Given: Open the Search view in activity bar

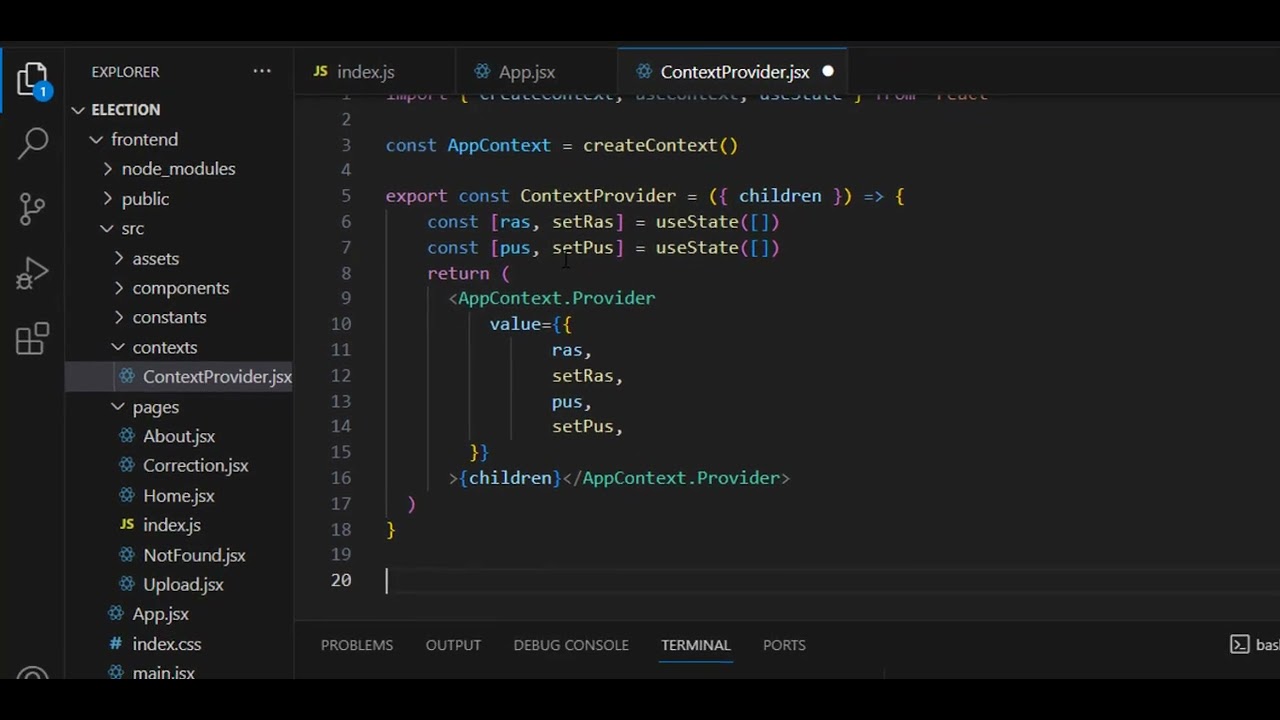Looking at the screenshot, I should pos(33,143).
